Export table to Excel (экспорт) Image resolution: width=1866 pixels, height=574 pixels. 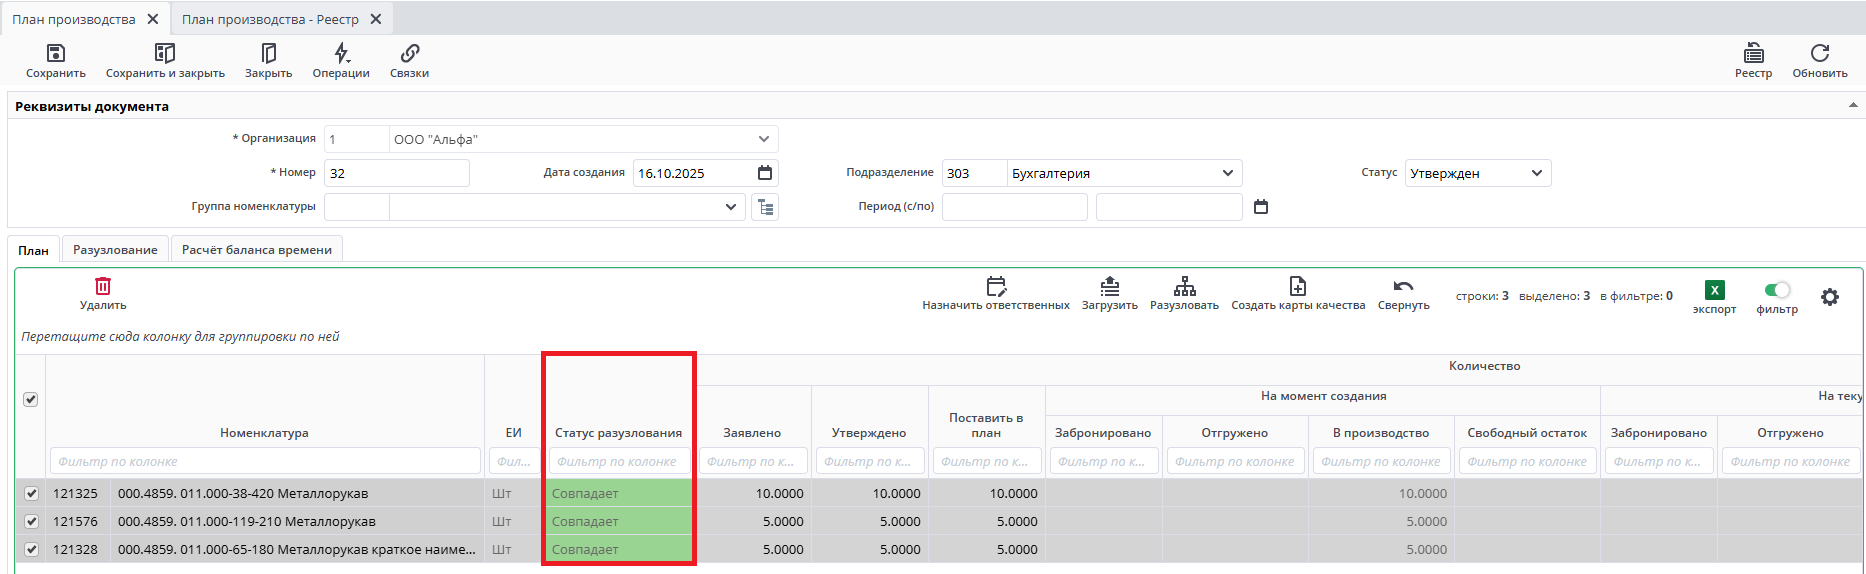[x=1714, y=290]
